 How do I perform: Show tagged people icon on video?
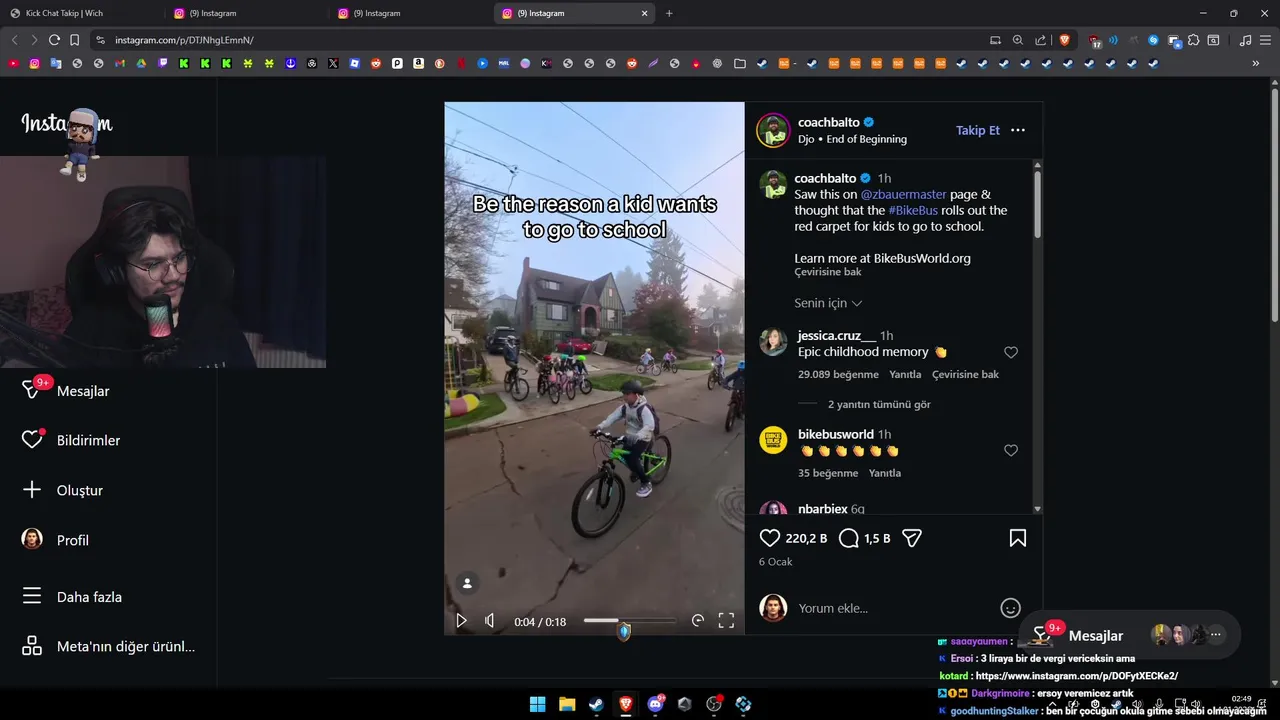click(467, 583)
